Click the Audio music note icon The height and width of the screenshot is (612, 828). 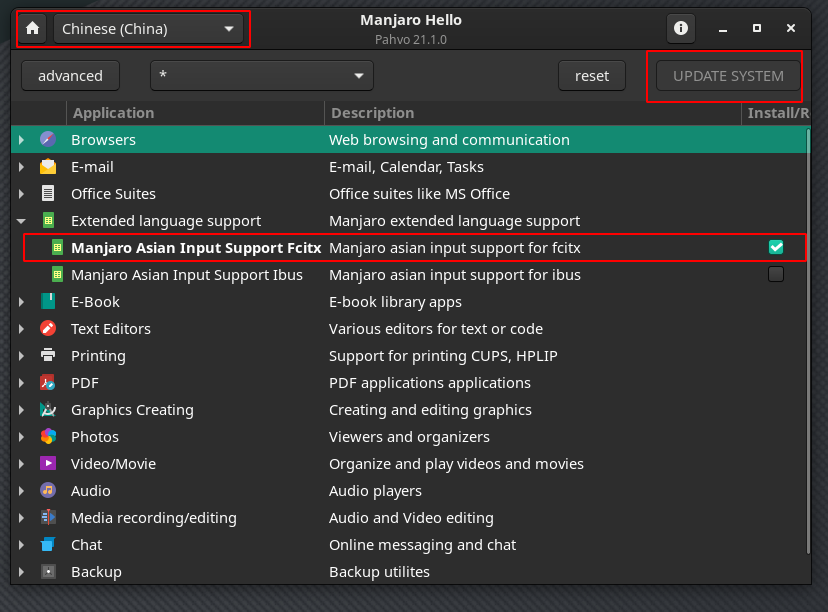pos(48,490)
